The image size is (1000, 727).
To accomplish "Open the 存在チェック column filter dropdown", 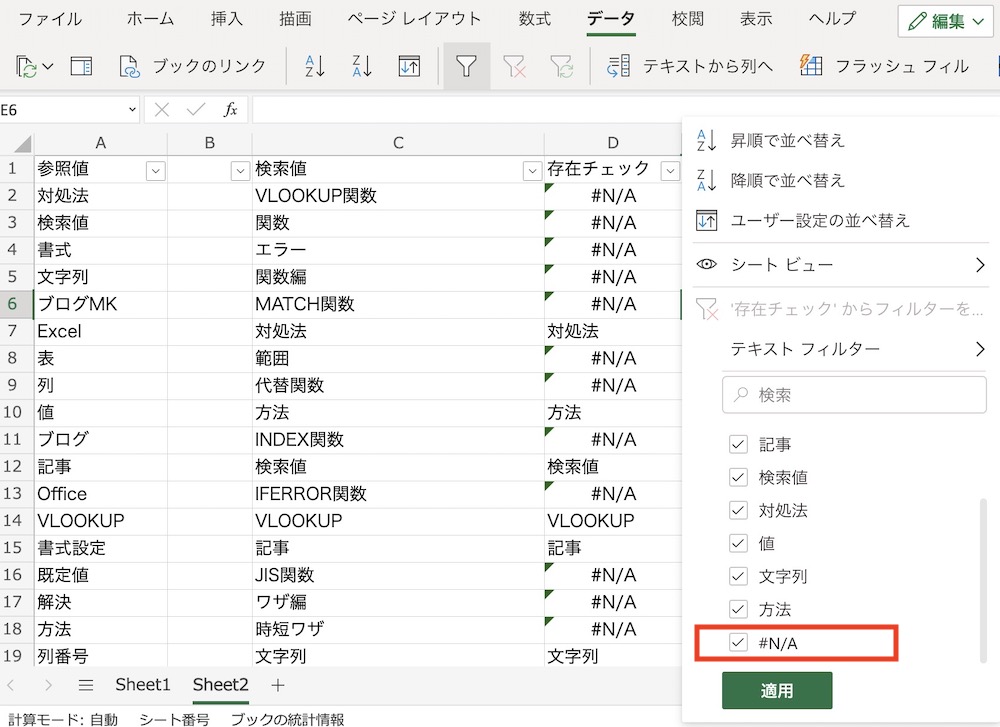I will point(670,171).
